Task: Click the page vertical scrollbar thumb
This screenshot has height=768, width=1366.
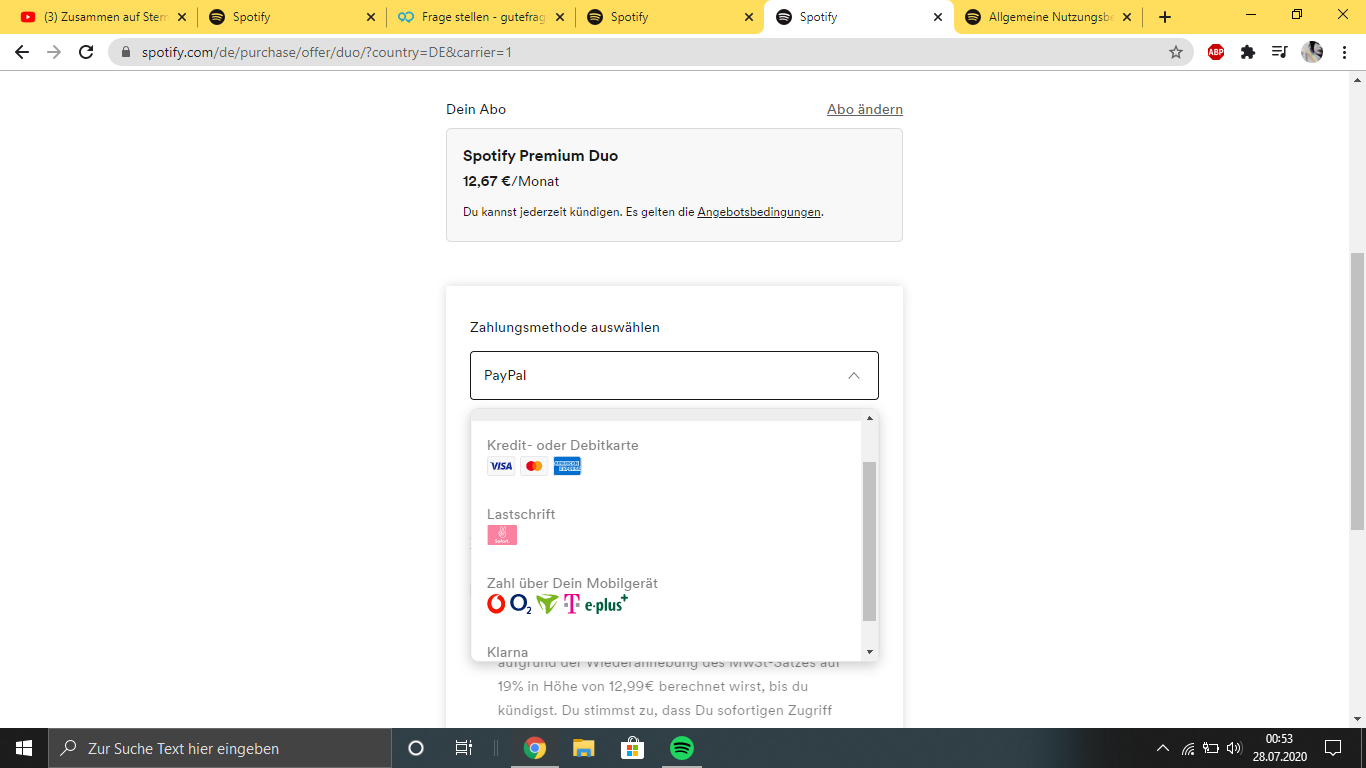Action: pyautogui.click(x=1357, y=391)
